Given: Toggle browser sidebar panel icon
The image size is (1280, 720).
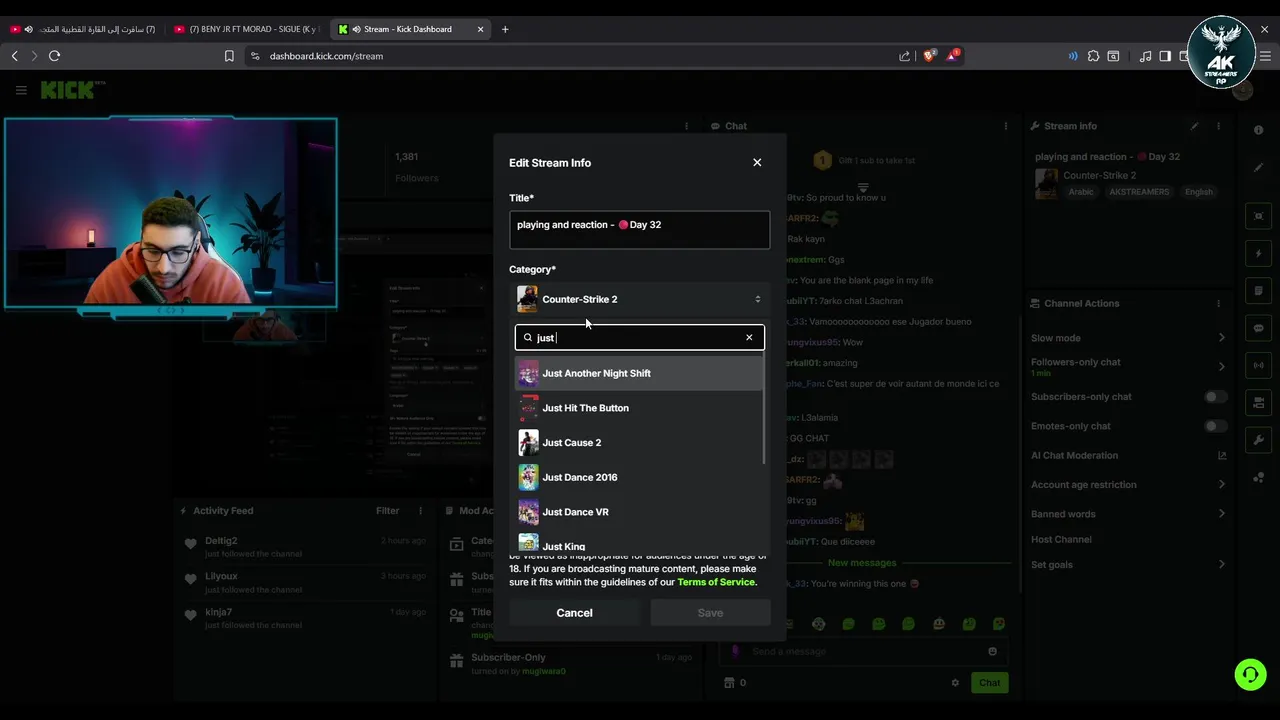Looking at the screenshot, I should pyautogui.click(x=1165, y=56).
